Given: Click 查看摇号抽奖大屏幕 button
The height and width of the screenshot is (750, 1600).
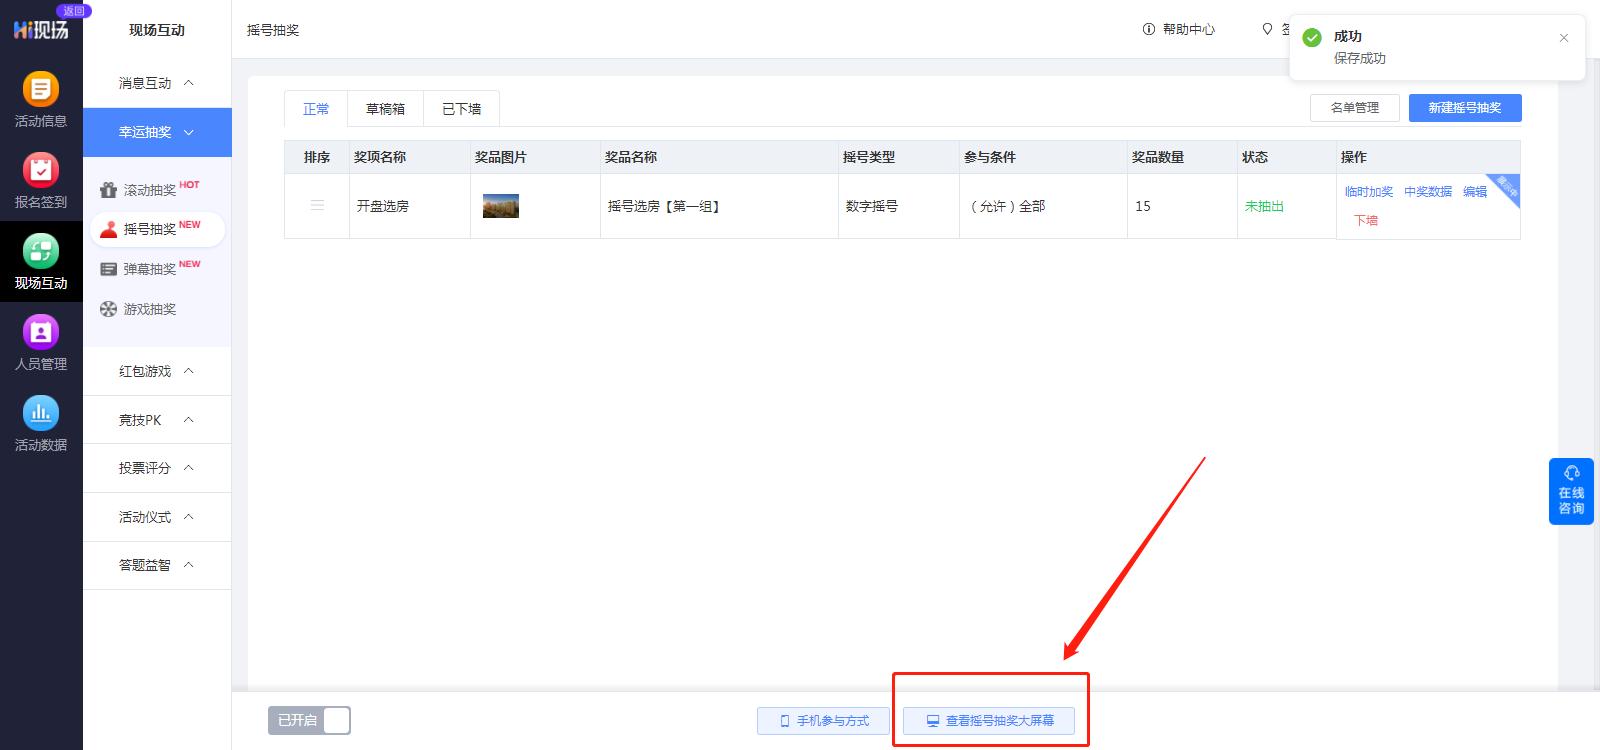Looking at the screenshot, I should click(989, 721).
